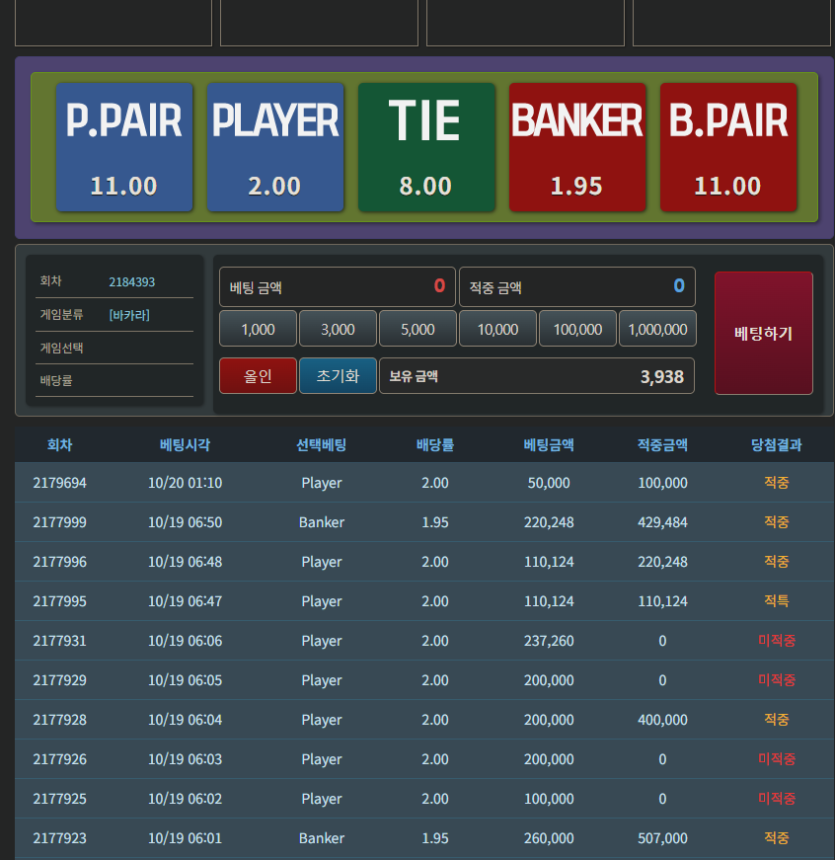Click the 429,484 payout amount cell
The image size is (835, 860).
[663, 522]
